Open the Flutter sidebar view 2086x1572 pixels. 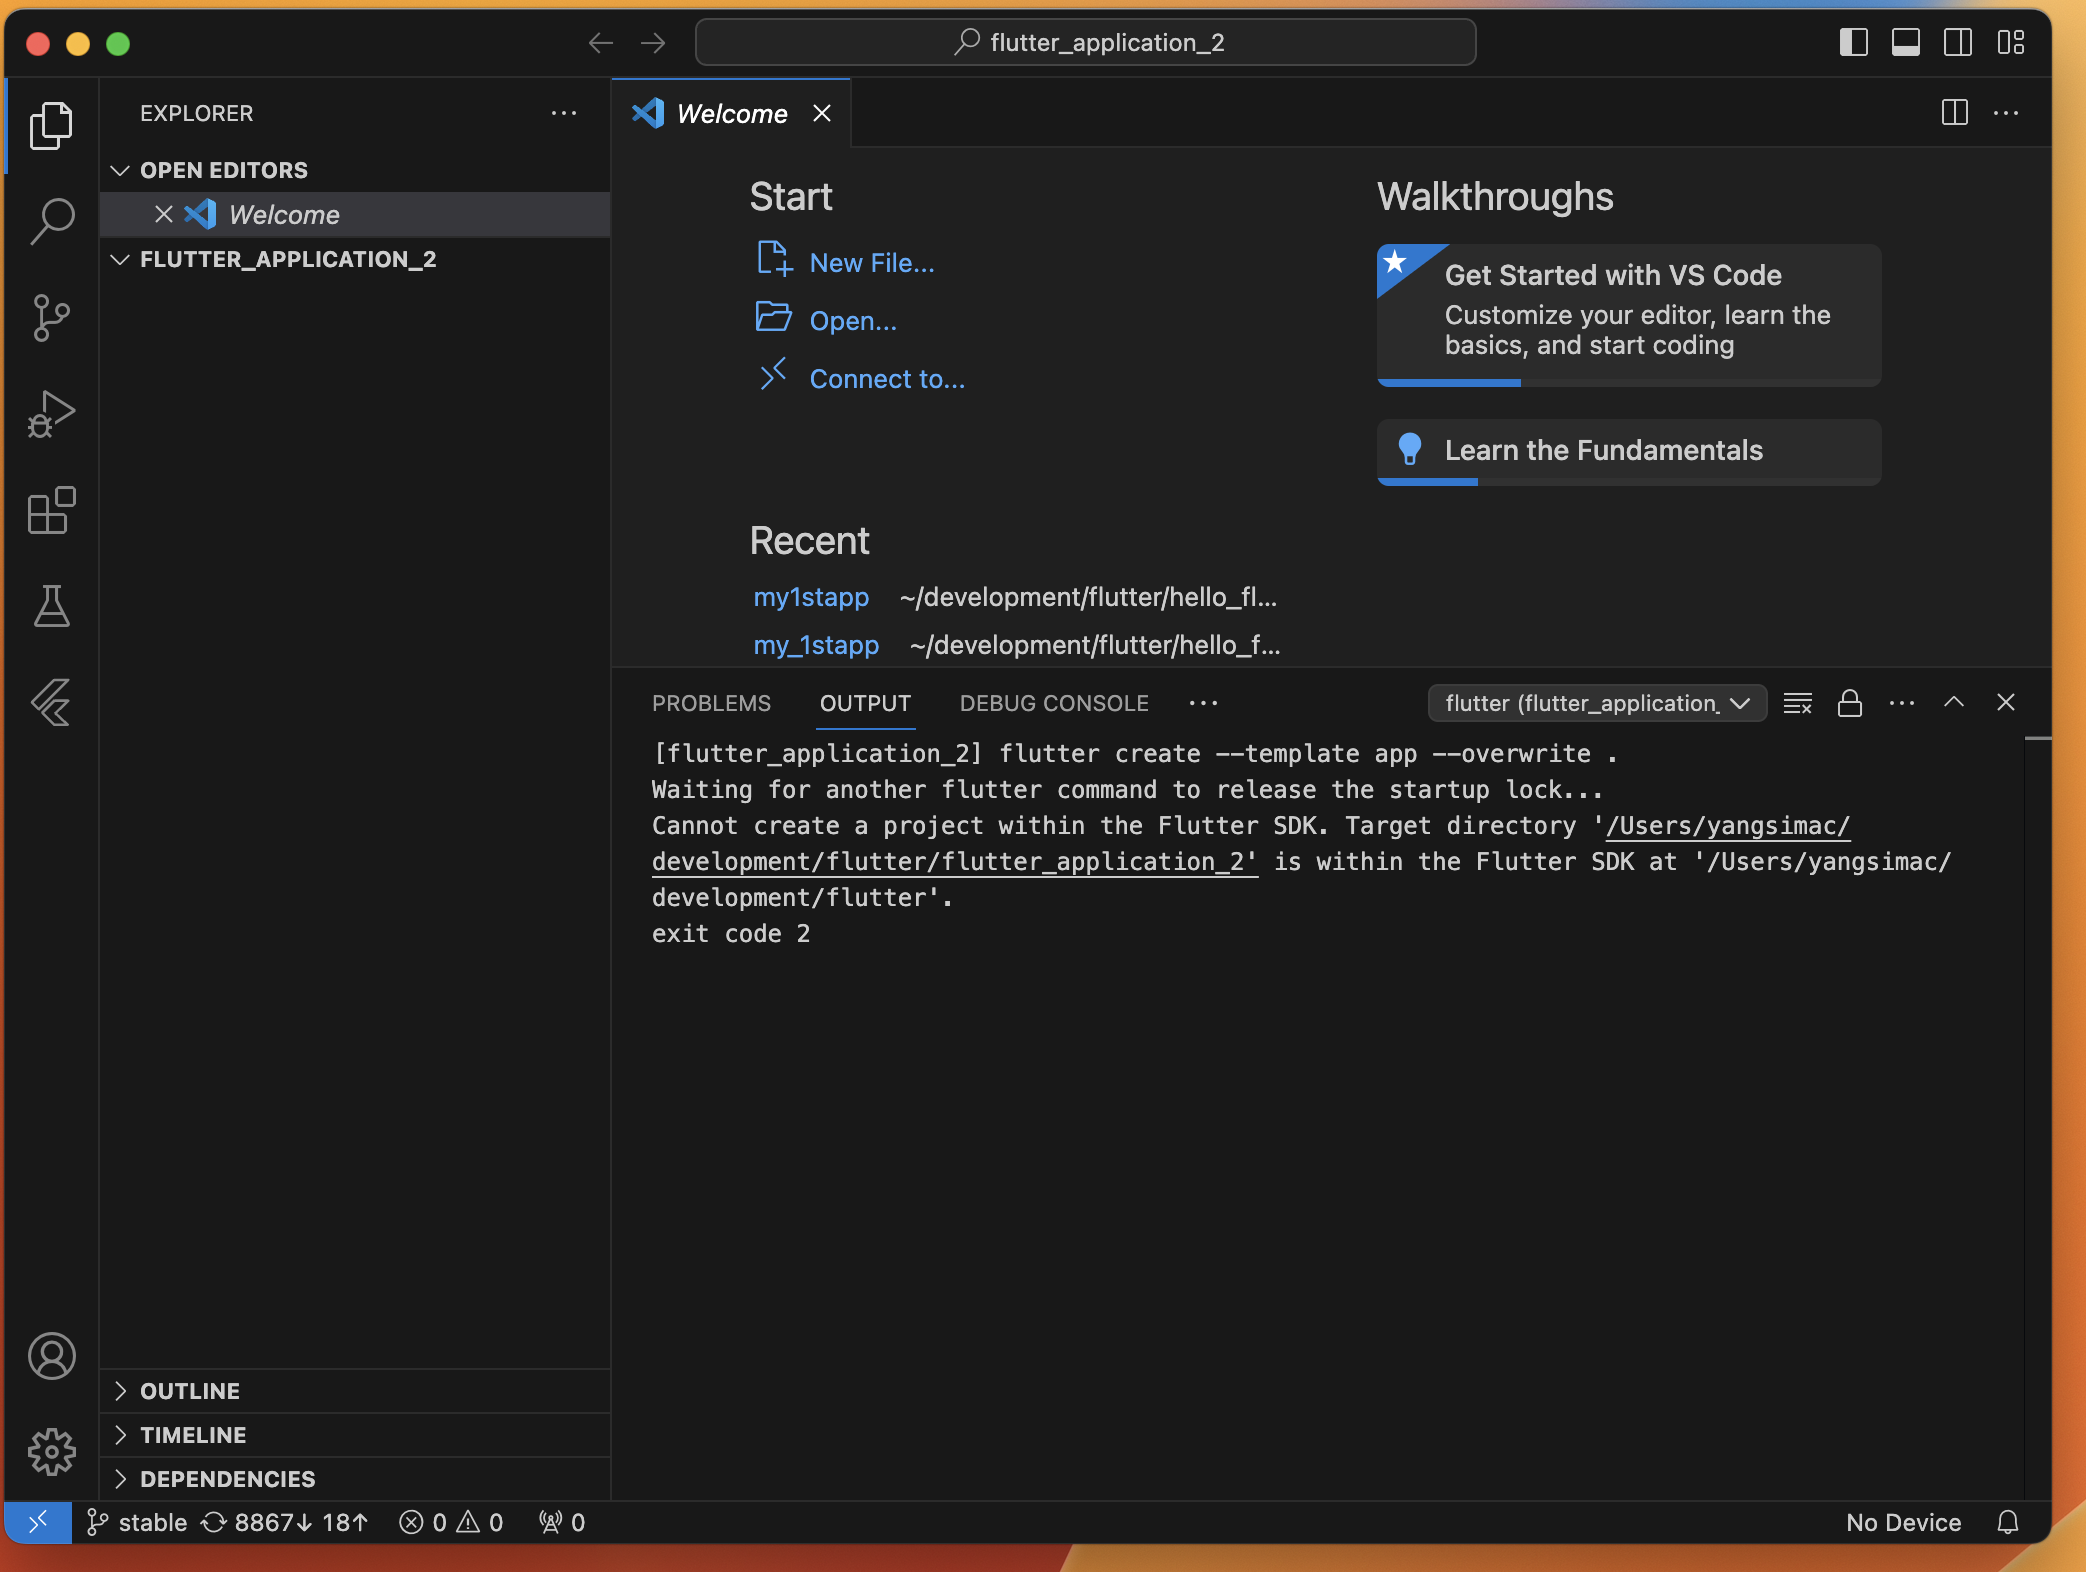(51, 702)
